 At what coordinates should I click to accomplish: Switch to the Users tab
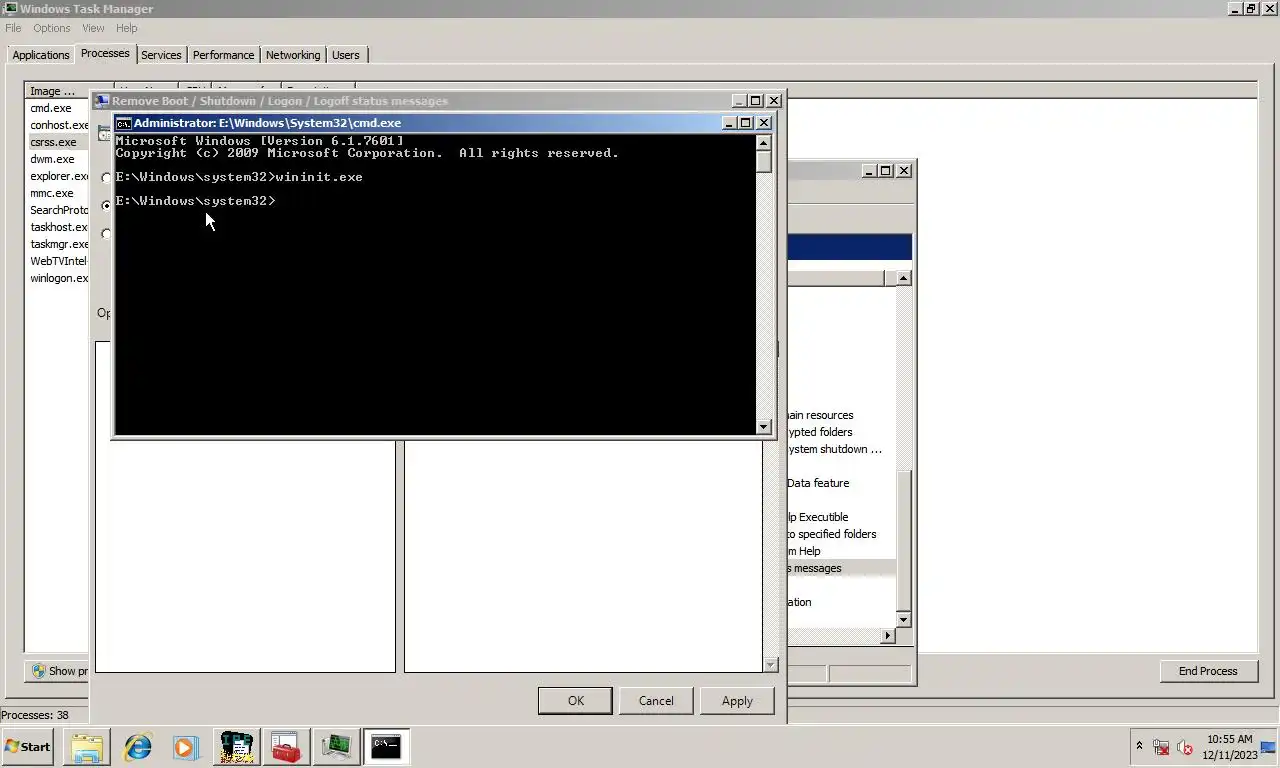point(346,55)
